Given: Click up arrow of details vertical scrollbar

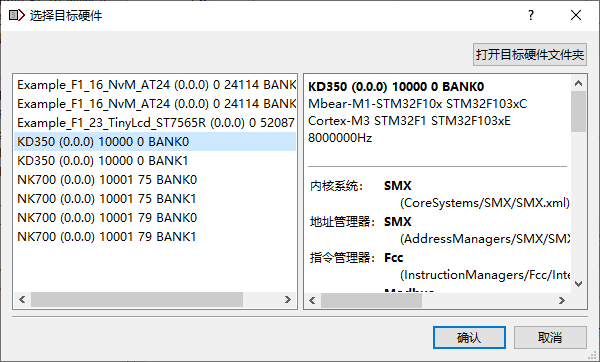Looking at the screenshot, I should [x=579, y=83].
